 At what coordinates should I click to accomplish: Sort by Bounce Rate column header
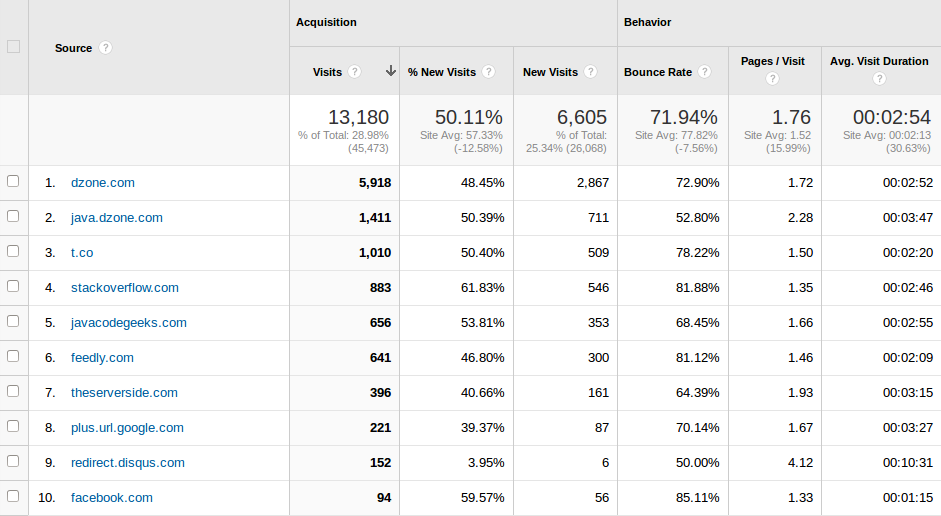[658, 72]
